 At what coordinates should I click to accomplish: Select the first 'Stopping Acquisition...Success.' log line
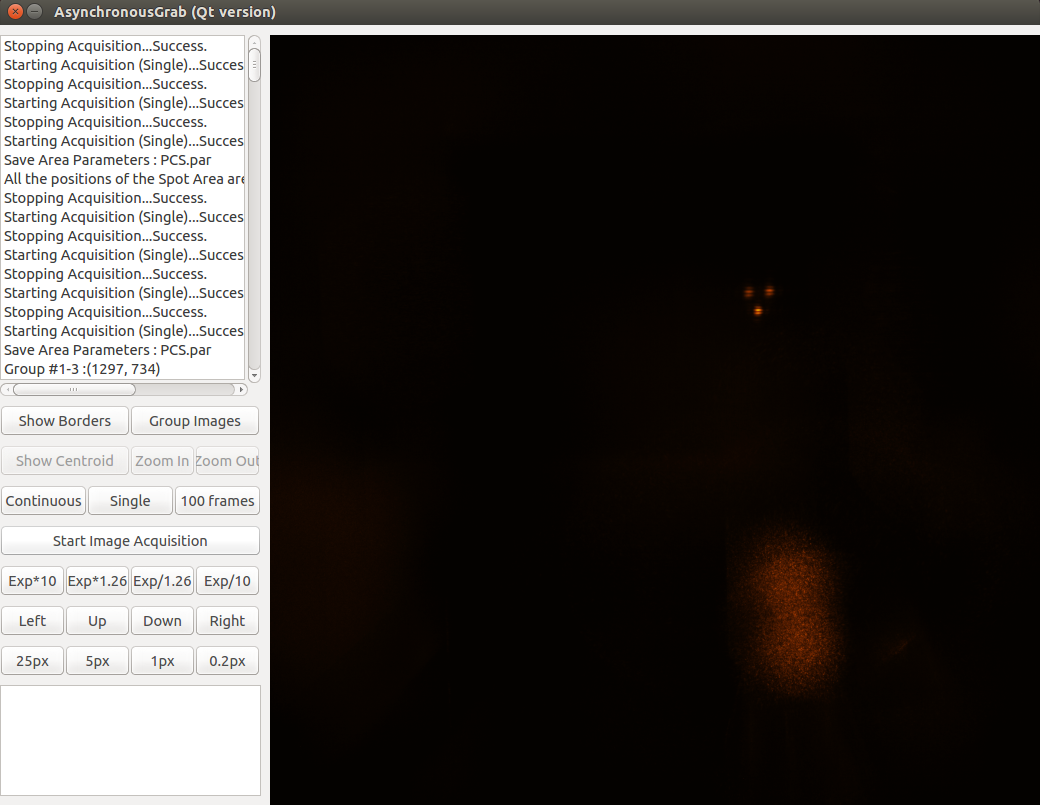(105, 46)
